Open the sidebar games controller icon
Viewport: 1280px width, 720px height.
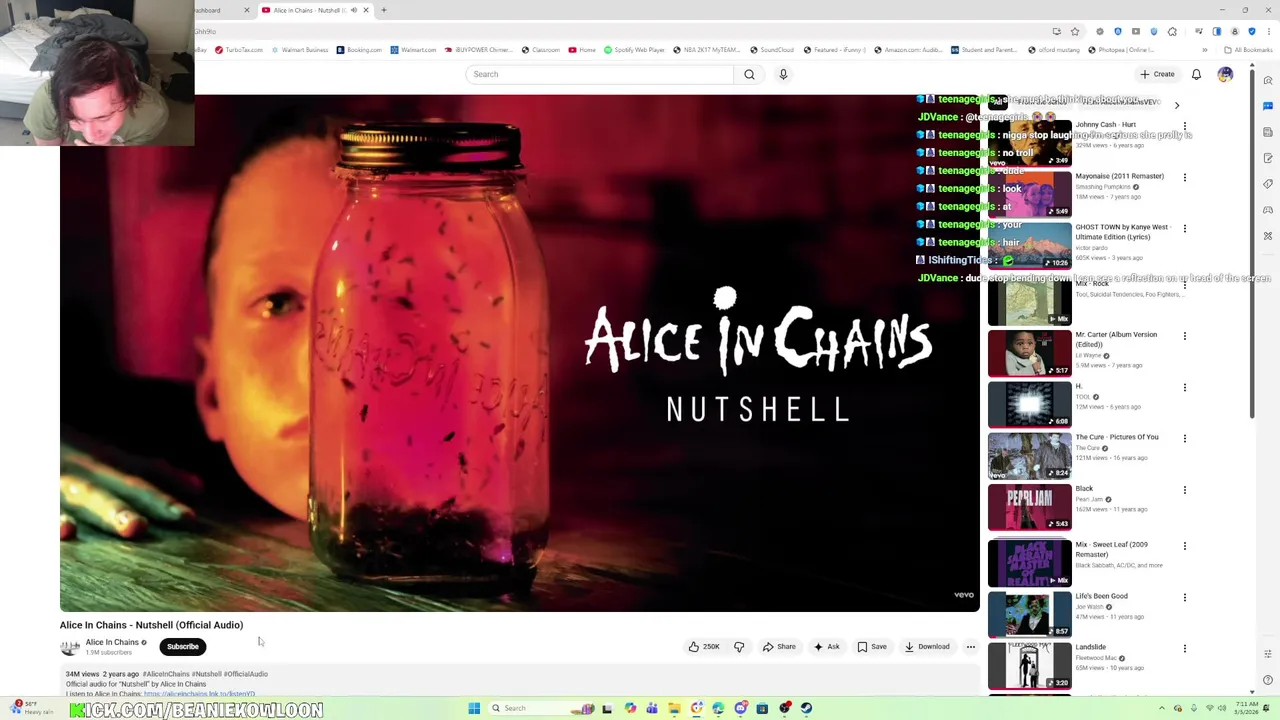point(1268,210)
